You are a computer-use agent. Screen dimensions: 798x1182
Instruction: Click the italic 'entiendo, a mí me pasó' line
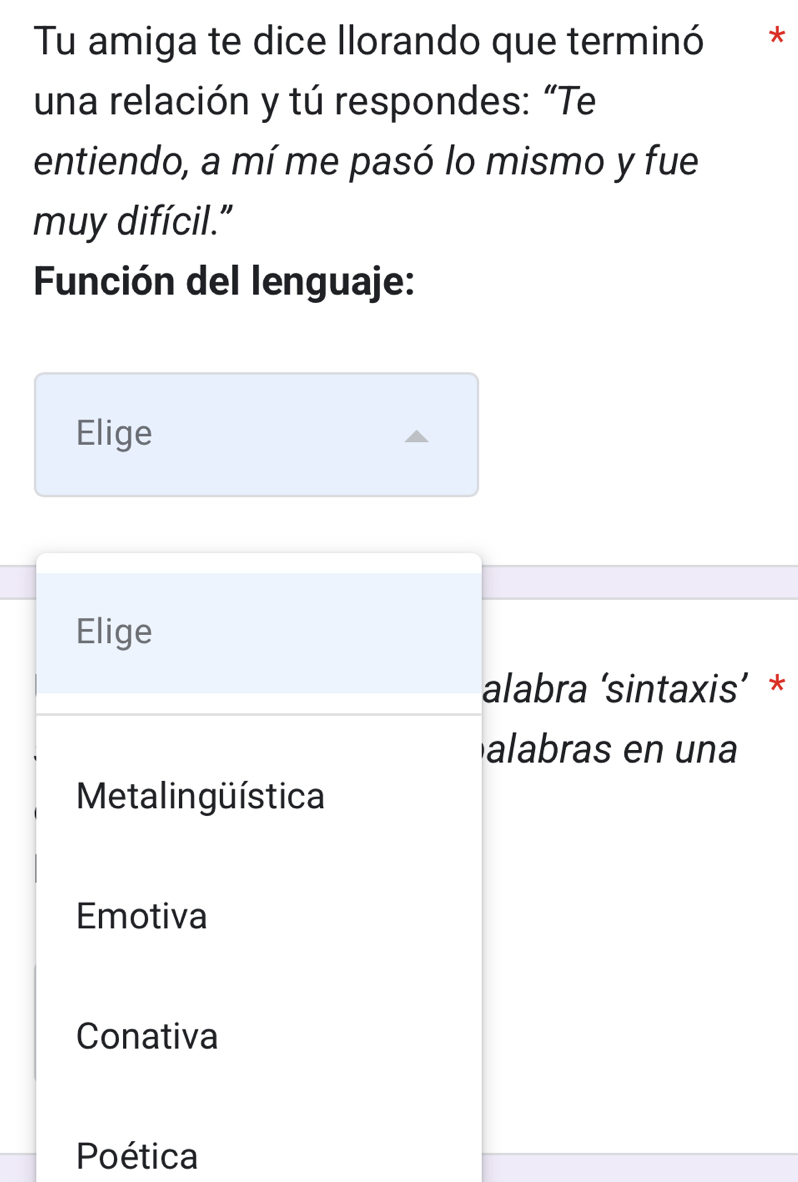tap(366, 160)
